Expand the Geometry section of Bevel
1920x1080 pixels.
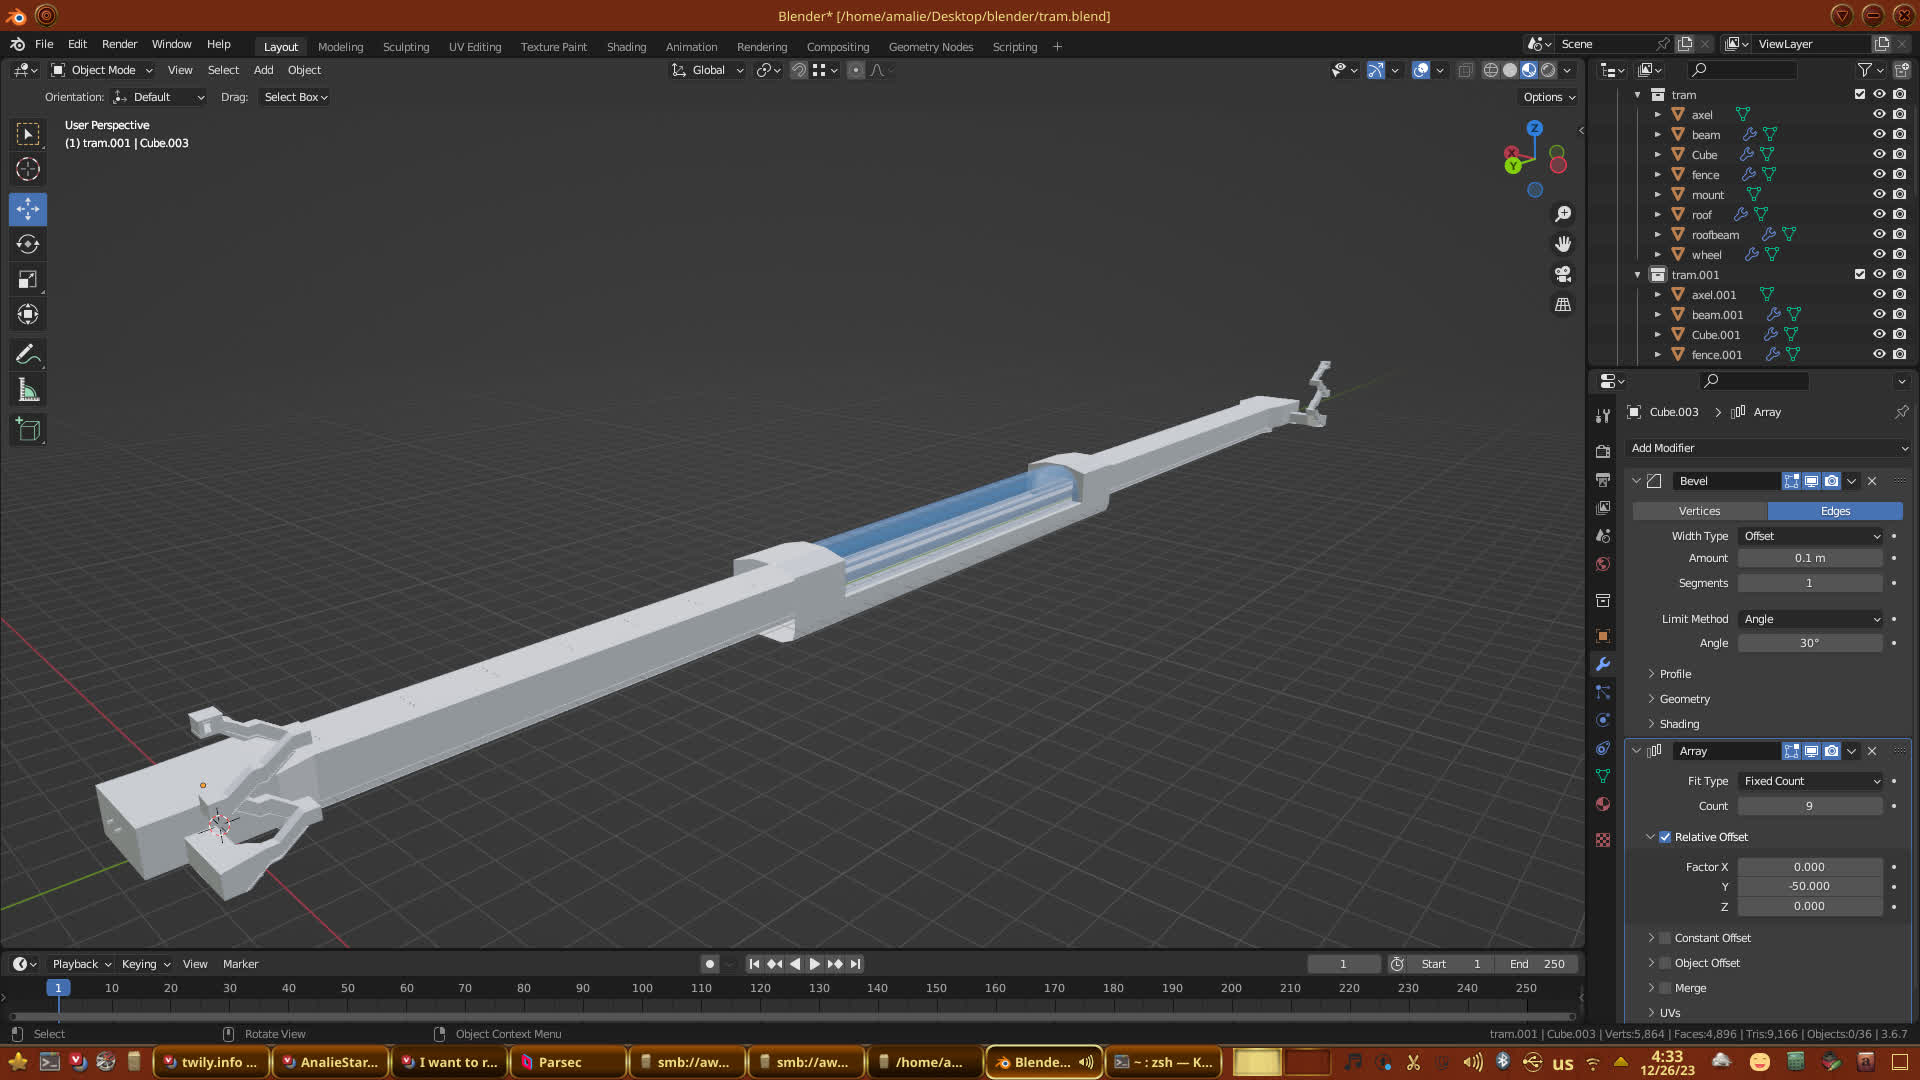(x=1684, y=699)
